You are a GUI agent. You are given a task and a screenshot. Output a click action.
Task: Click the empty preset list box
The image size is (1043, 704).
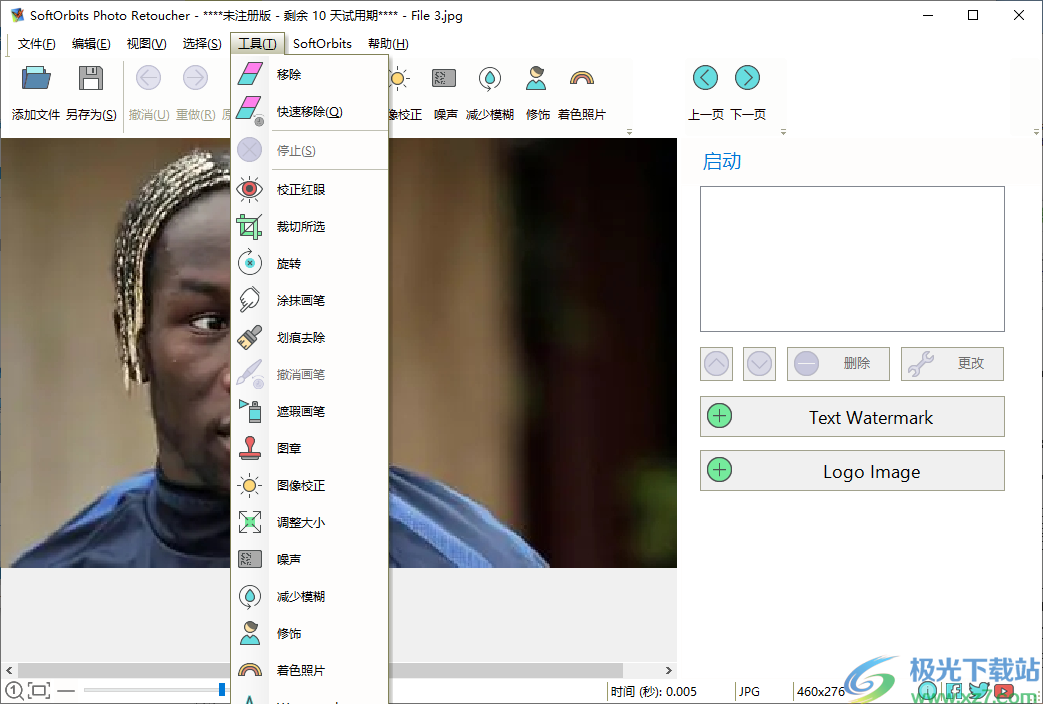[852, 258]
